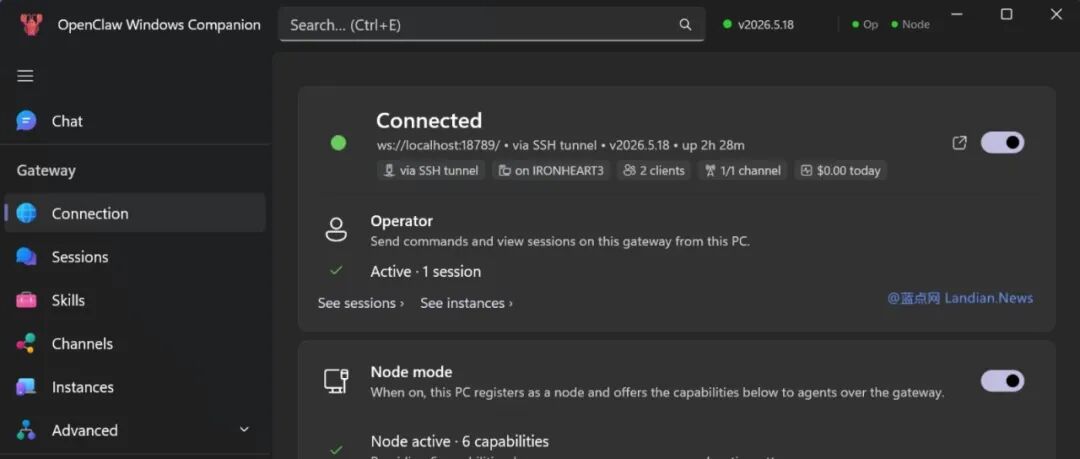Image resolution: width=1080 pixels, height=459 pixels.
Task: Expand the Advanced section chevron
Action: pyautogui.click(x=244, y=429)
